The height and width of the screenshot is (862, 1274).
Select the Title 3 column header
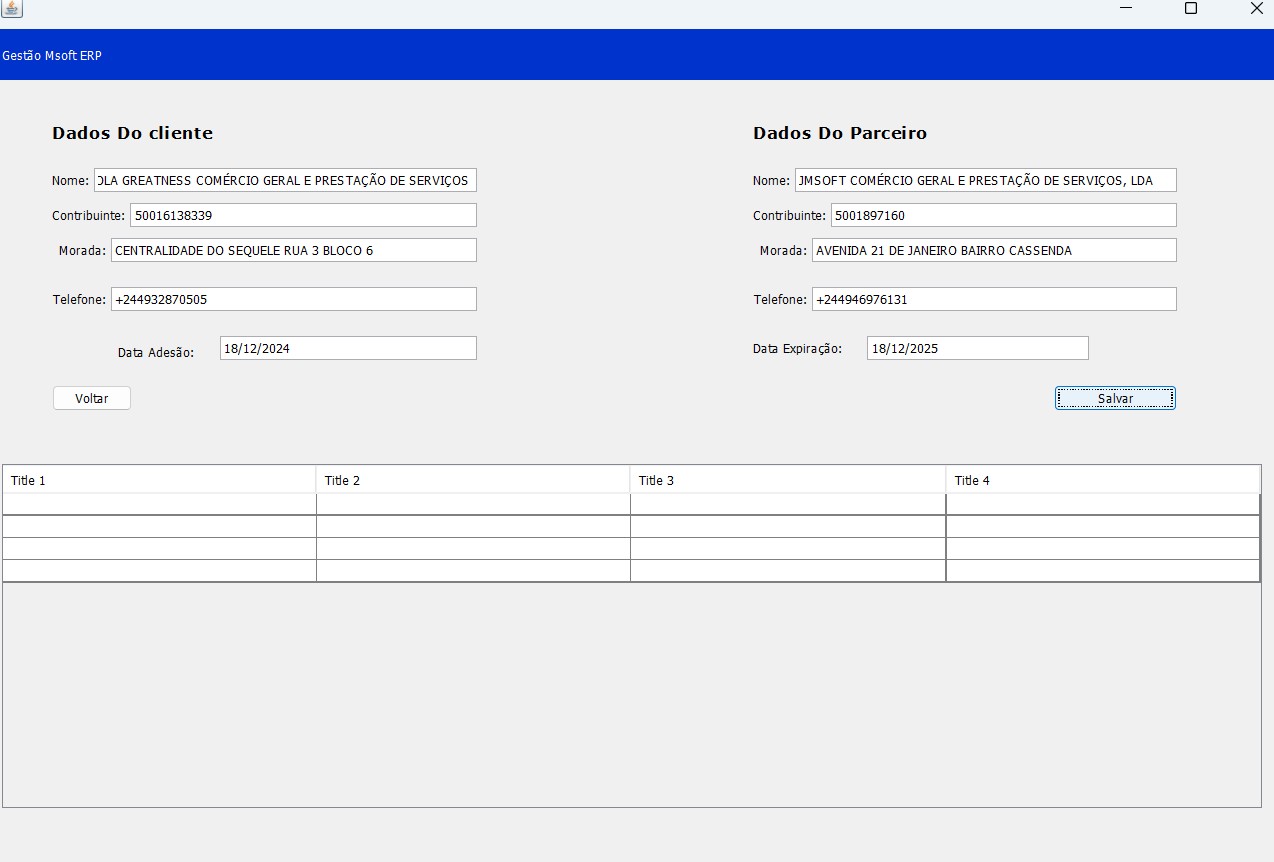787,480
